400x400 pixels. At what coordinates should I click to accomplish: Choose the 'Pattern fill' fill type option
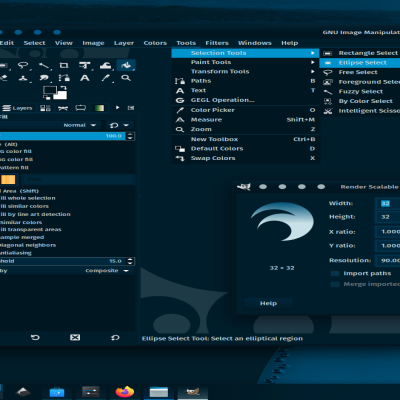click(x=14, y=168)
